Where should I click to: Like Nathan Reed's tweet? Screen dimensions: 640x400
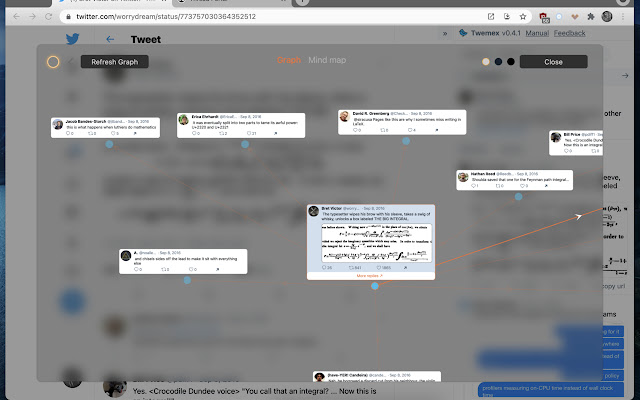(x=524, y=186)
